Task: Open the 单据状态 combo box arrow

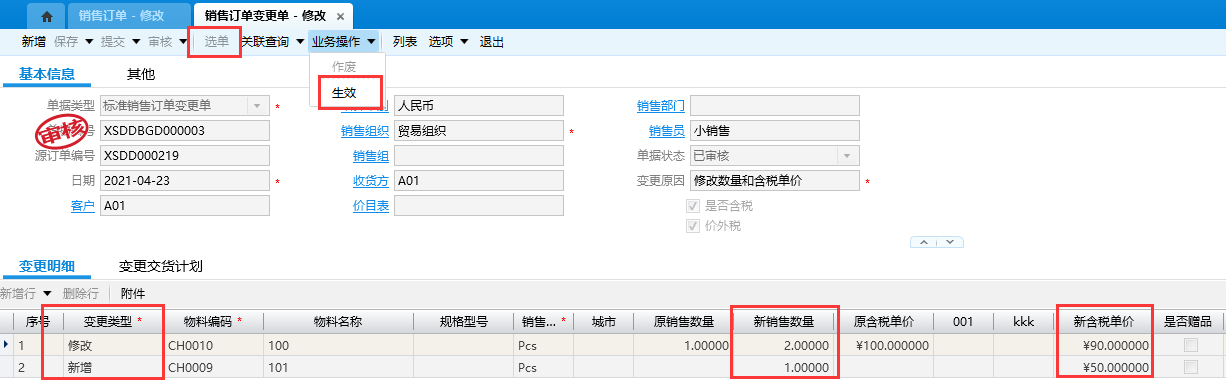Action: coord(848,156)
